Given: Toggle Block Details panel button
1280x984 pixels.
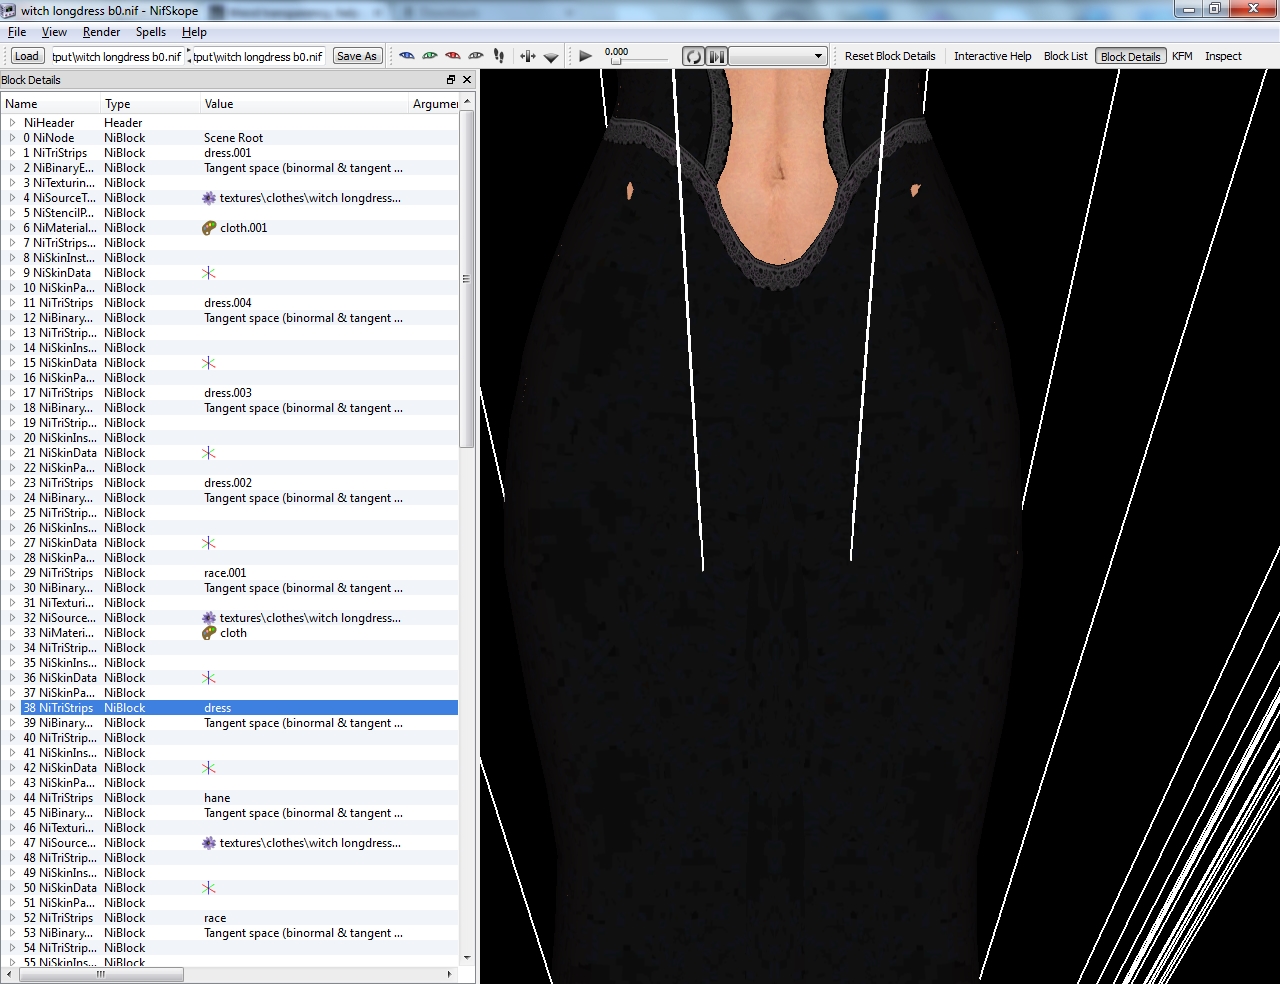Looking at the screenshot, I should 1131,56.
